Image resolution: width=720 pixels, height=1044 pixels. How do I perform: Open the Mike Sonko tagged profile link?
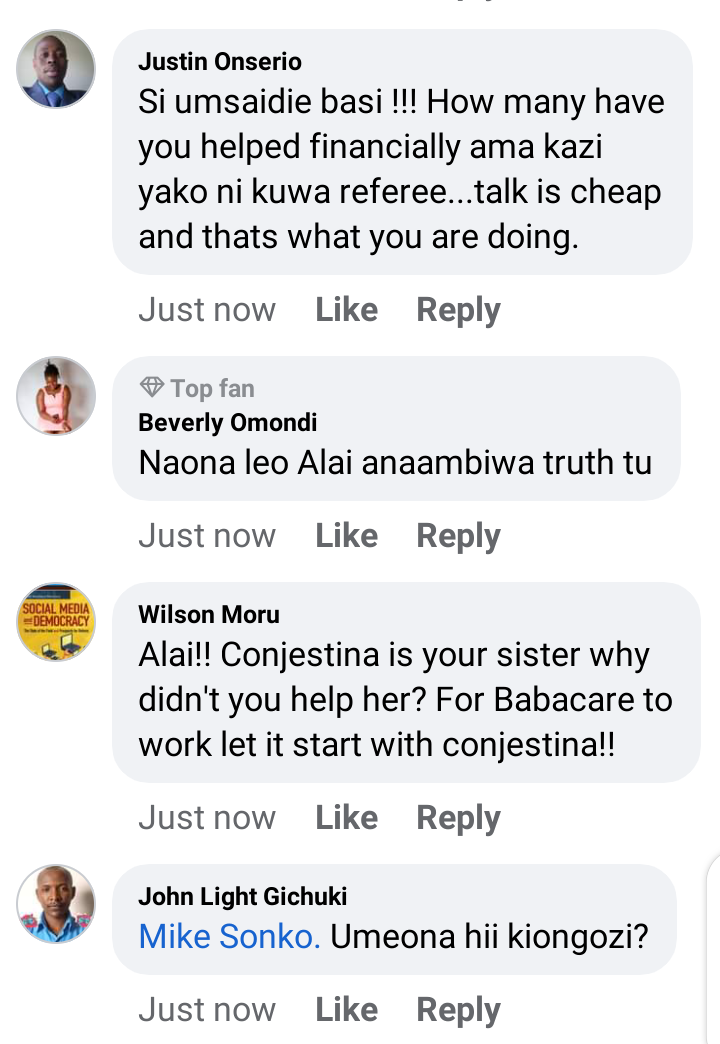[x=229, y=936]
